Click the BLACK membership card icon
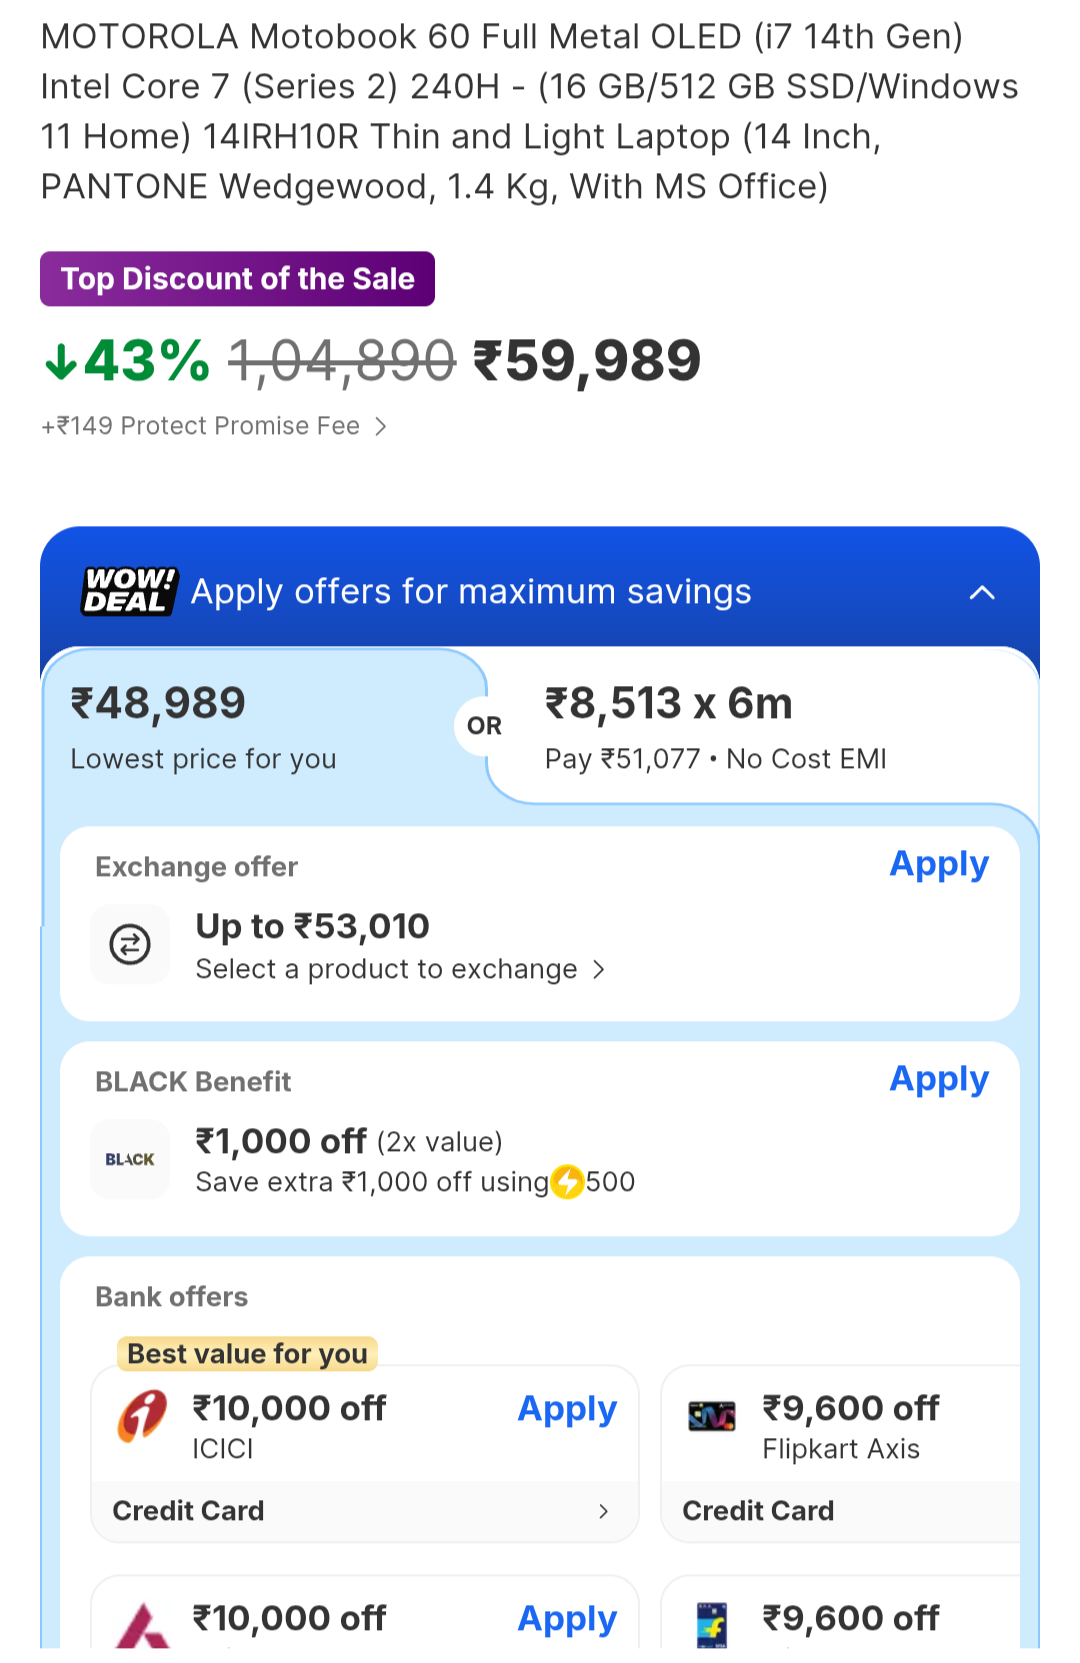The height and width of the screenshot is (1663, 1080). click(129, 1159)
